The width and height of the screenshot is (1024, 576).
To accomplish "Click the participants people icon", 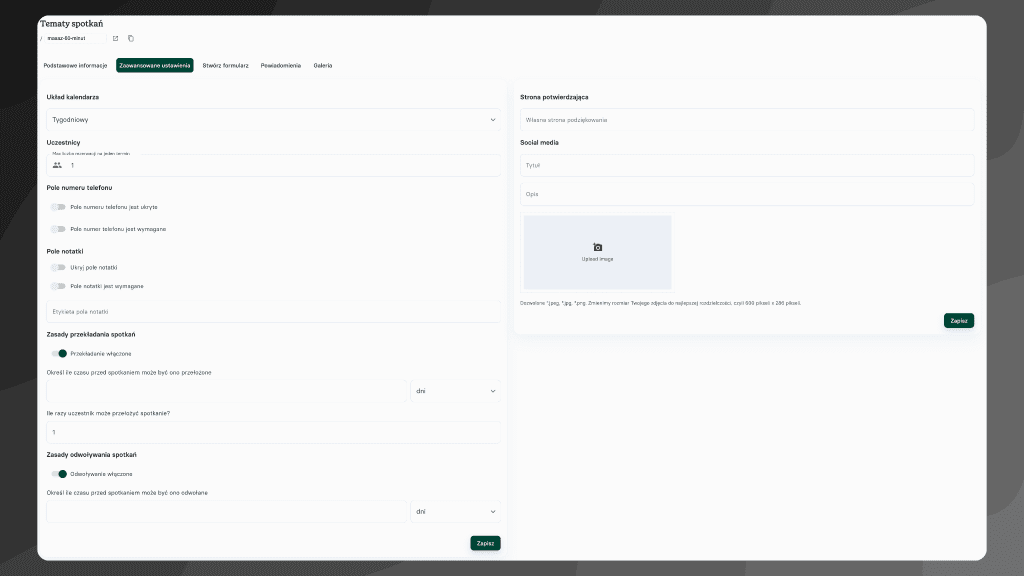I will 57,165.
